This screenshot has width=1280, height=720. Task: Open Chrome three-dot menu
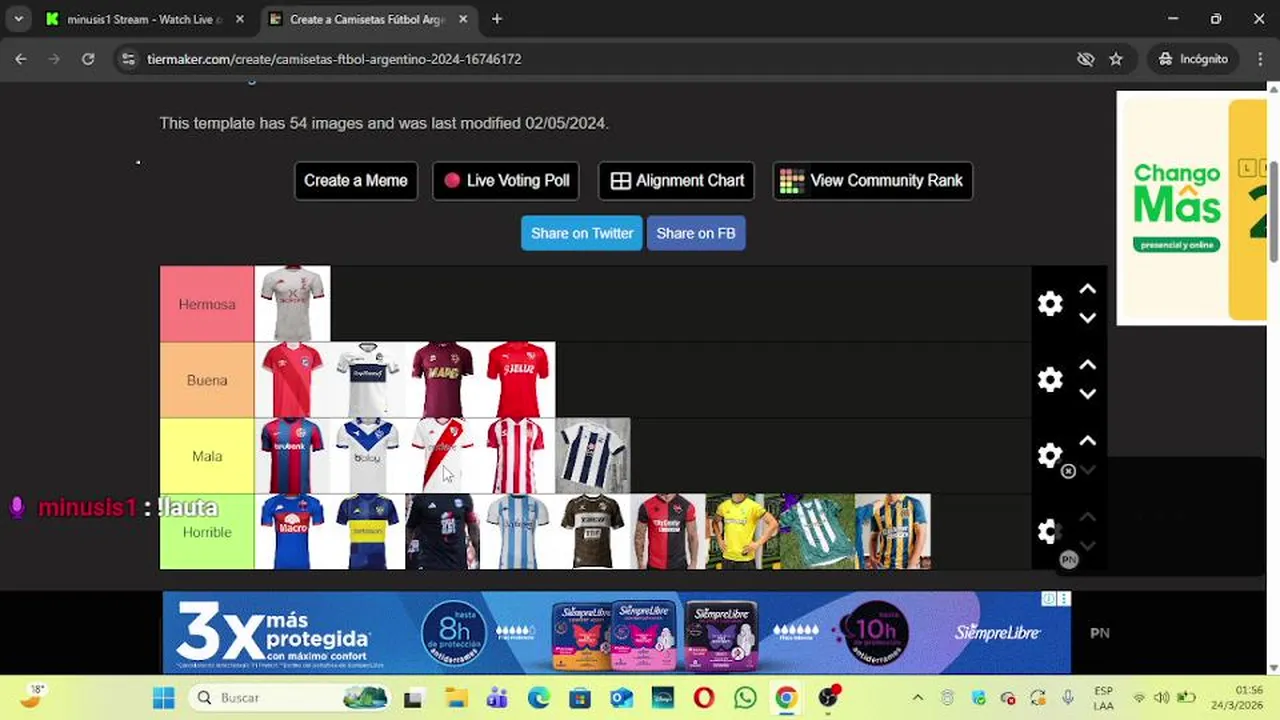coord(1259,59)
